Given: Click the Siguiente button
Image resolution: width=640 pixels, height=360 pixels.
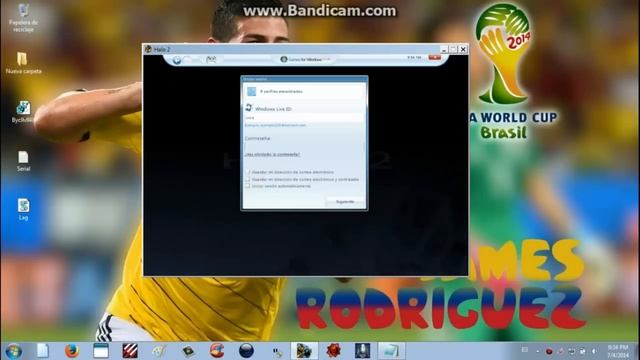Looking at the screenshot, I should pos(345,202).
